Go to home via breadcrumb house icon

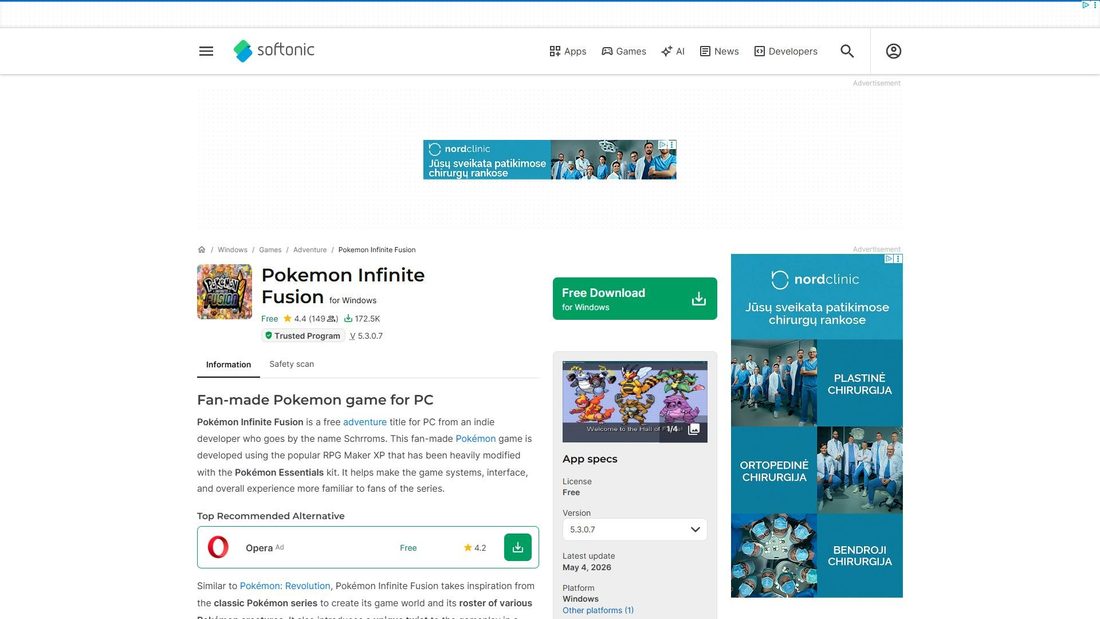[201, 250]
